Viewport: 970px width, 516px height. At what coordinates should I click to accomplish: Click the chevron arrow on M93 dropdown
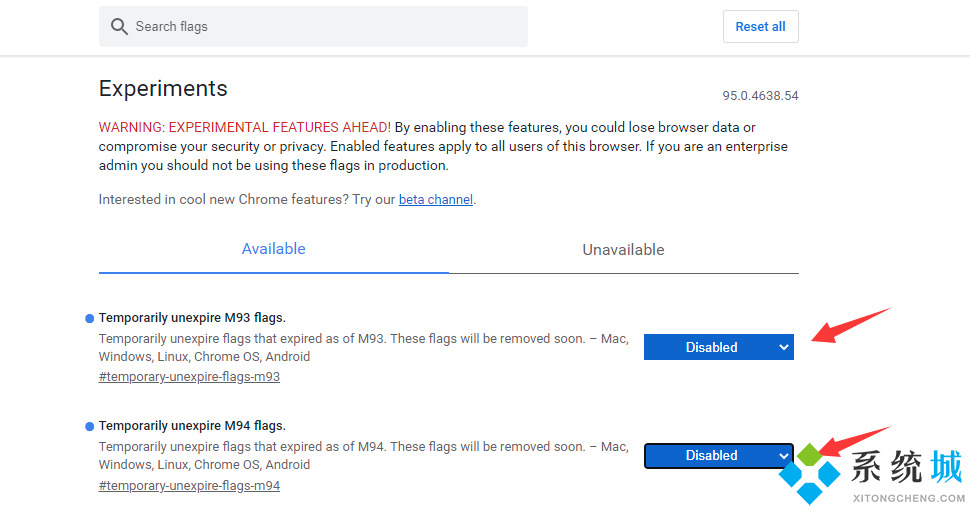tap(782, 347)
